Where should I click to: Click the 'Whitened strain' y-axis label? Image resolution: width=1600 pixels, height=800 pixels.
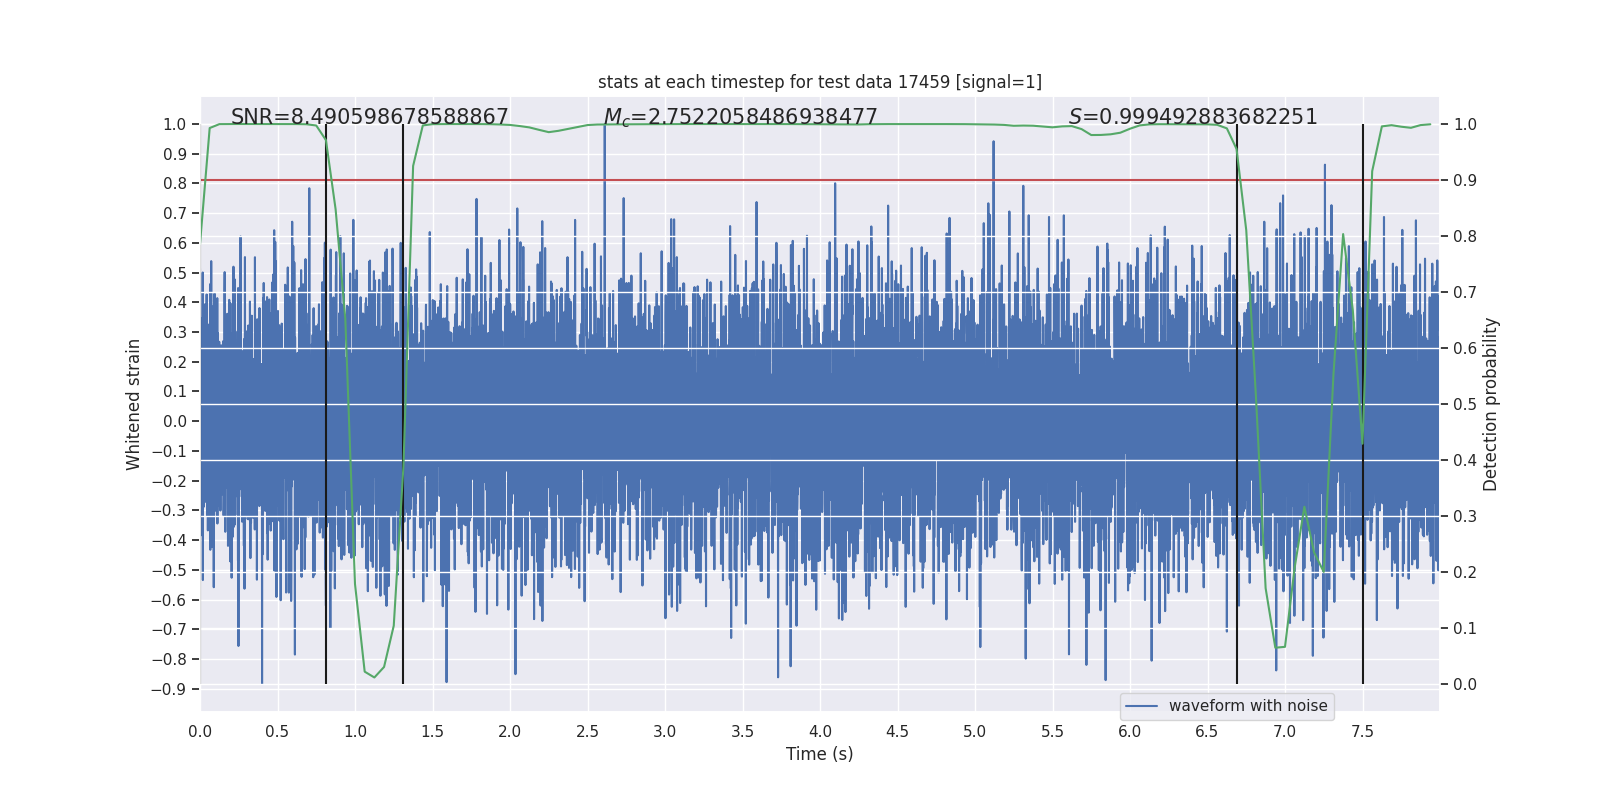134,404
